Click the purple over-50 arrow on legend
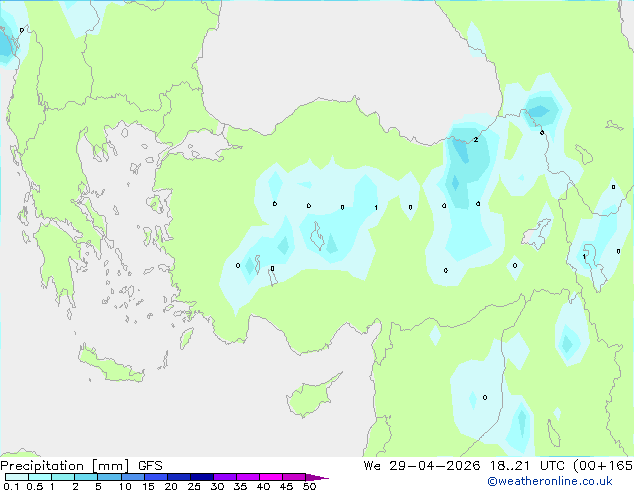This screenshot has height=490, width=634. coord(317,477)
